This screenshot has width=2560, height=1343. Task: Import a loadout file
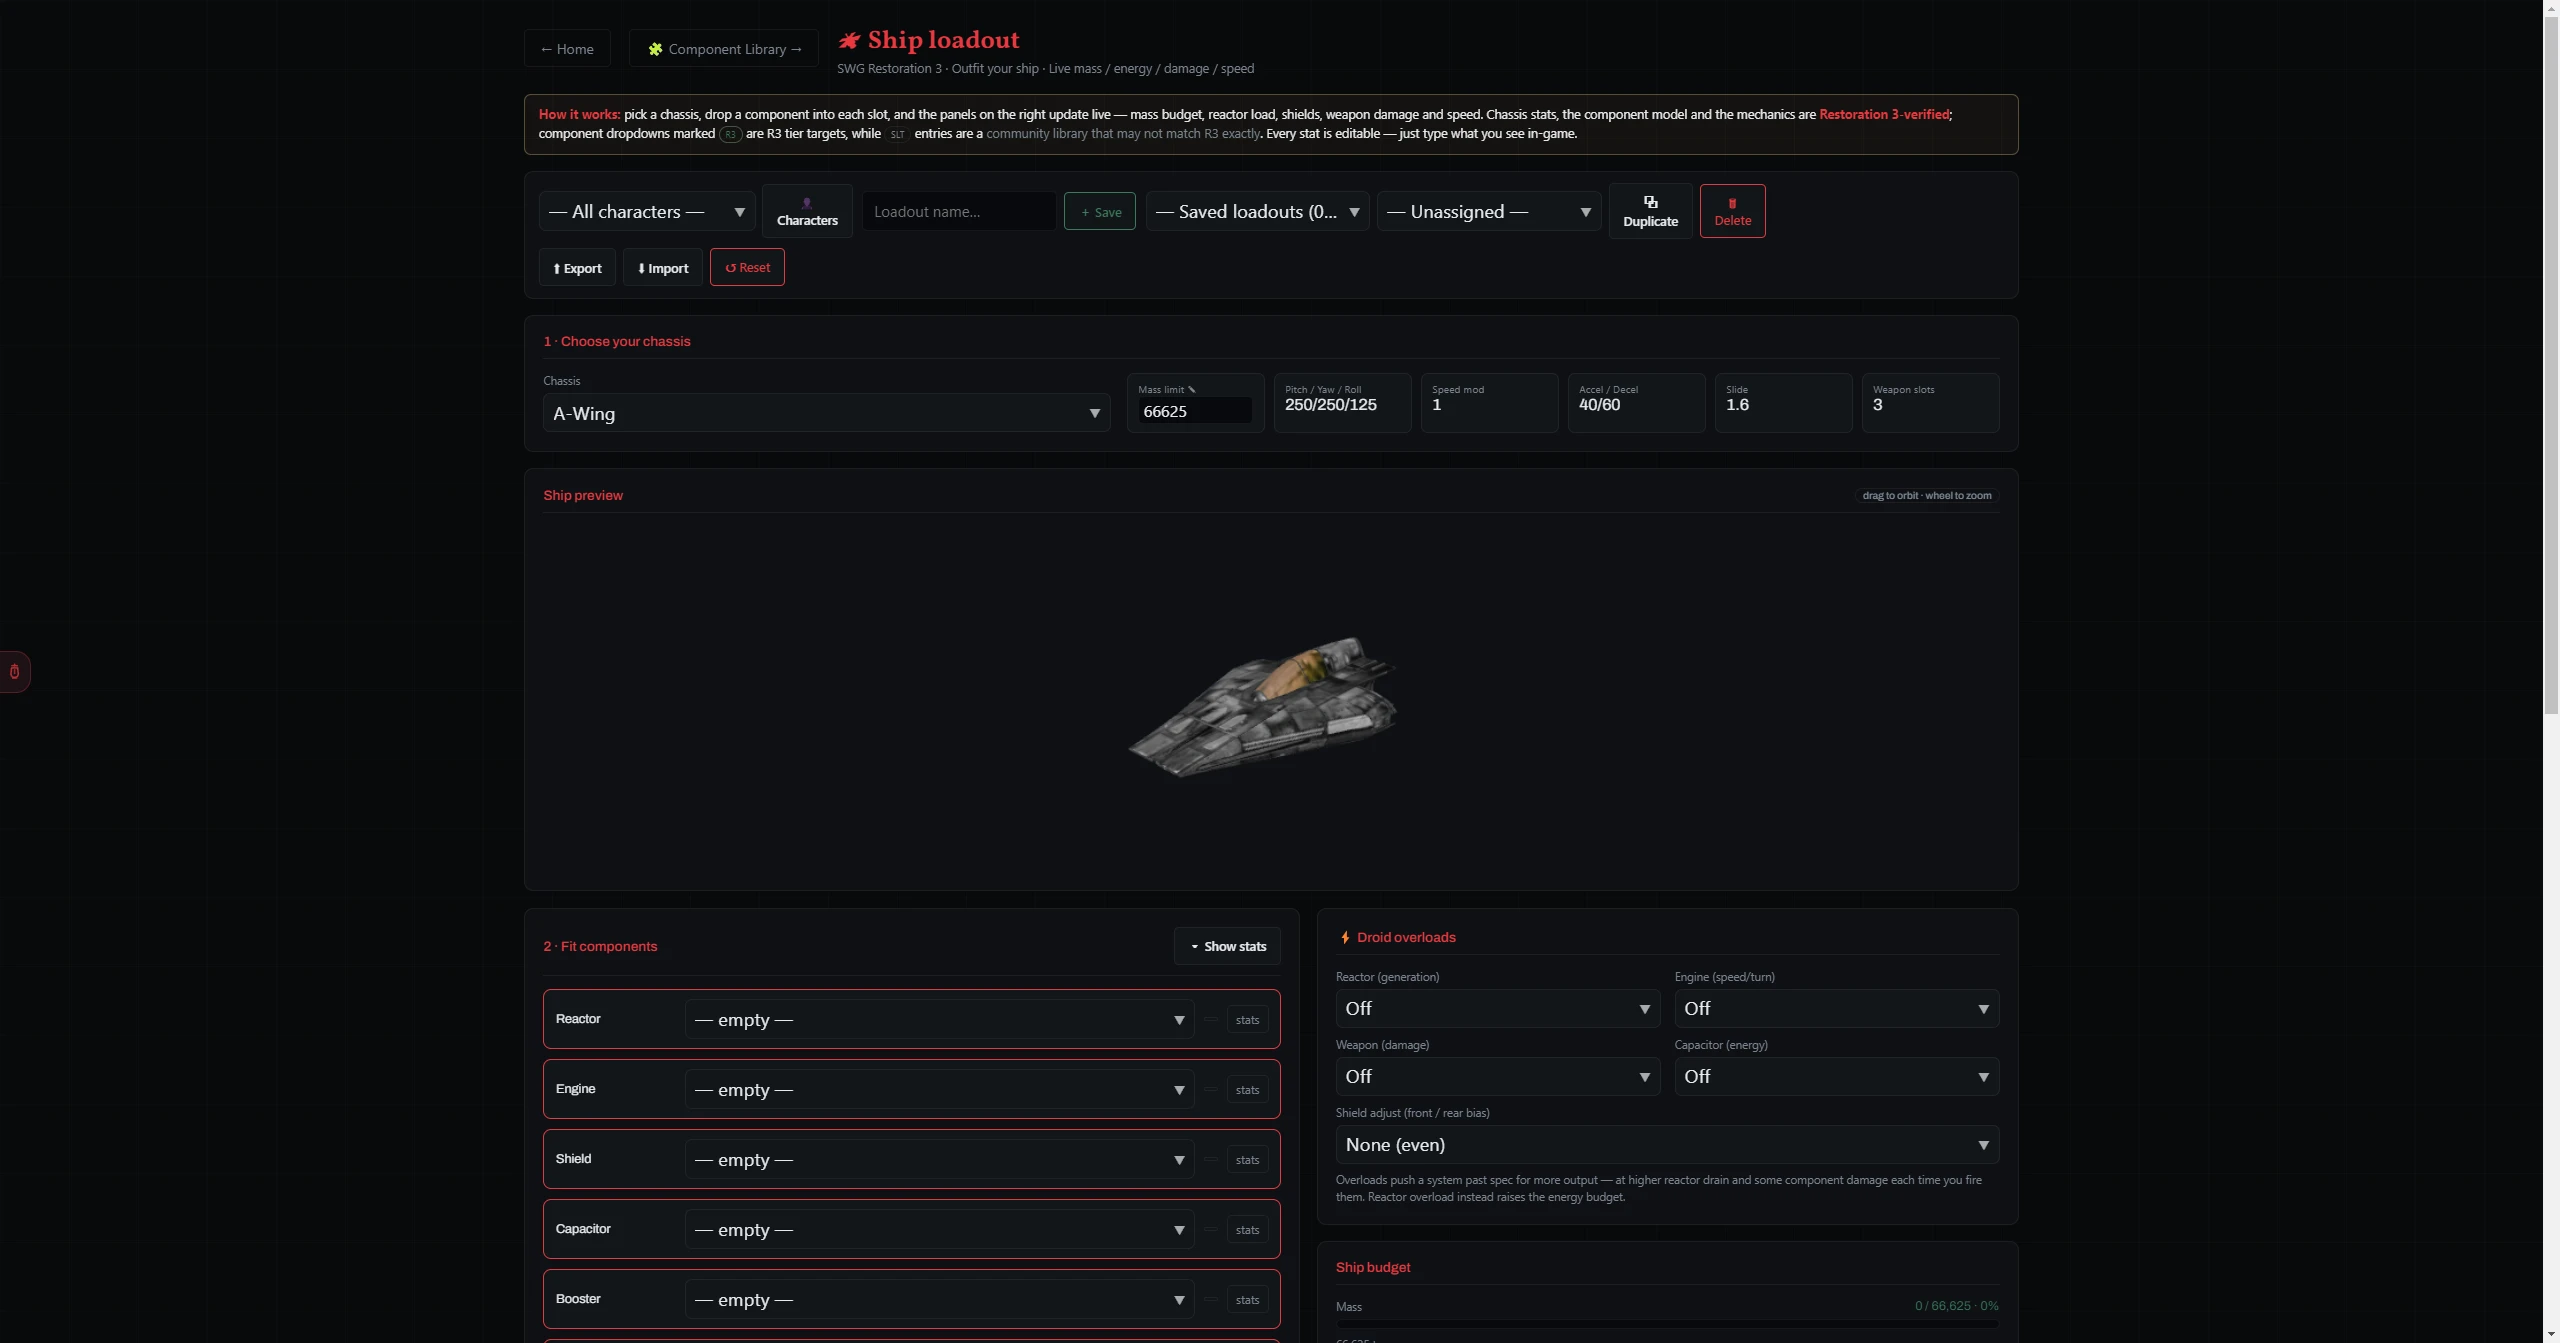coord(662,268)
